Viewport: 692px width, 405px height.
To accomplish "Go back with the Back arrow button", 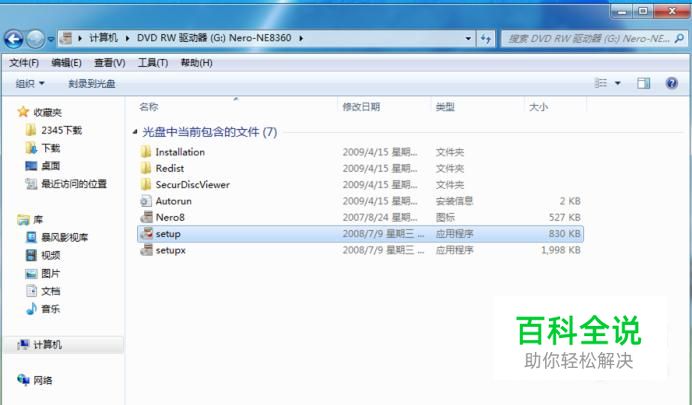I will tap(14, 39).
